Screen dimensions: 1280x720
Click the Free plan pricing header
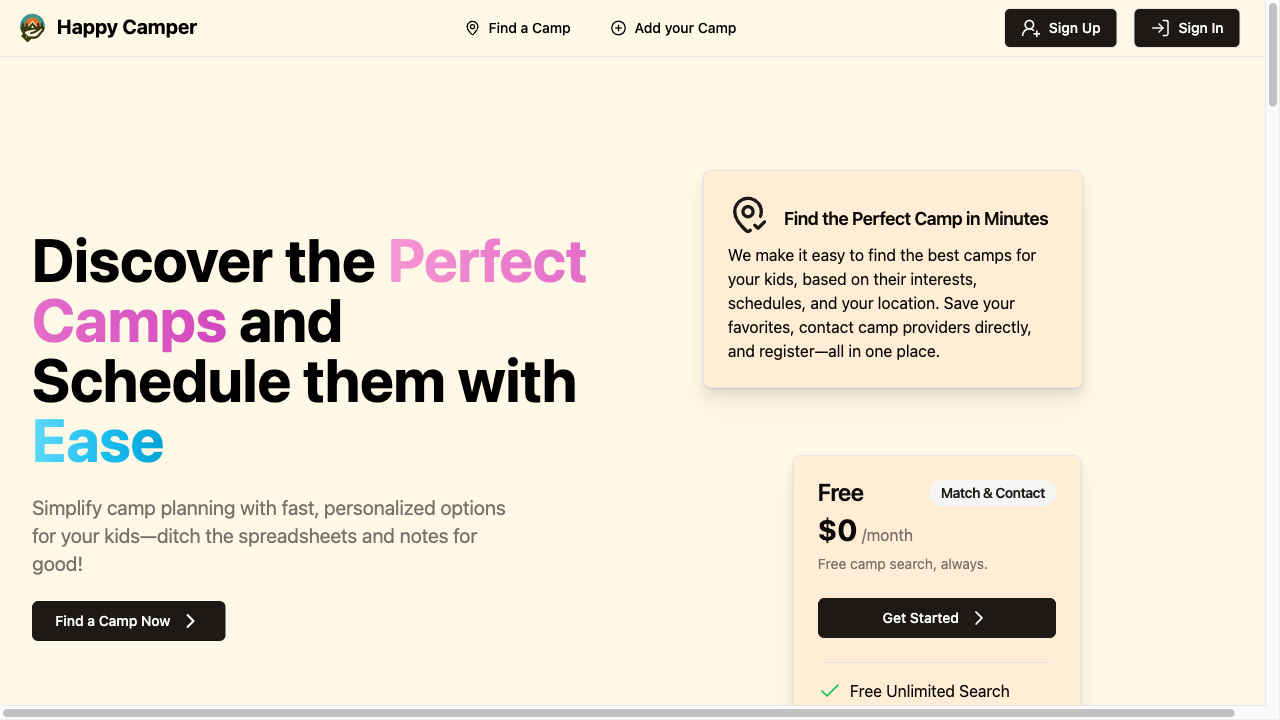point(840,493)
